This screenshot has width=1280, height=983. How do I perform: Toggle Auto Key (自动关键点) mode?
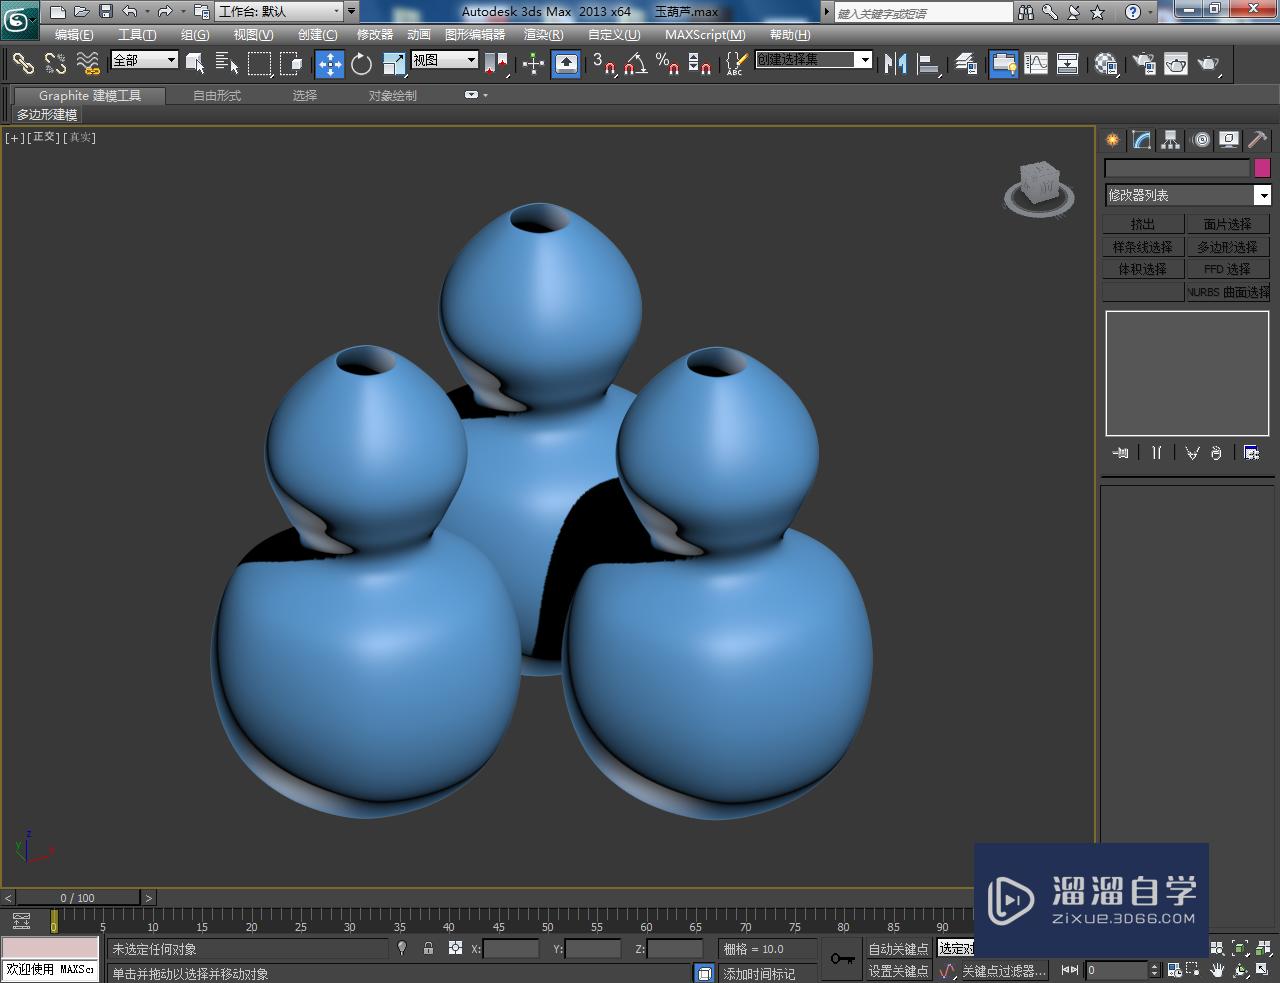click(897, 948)
